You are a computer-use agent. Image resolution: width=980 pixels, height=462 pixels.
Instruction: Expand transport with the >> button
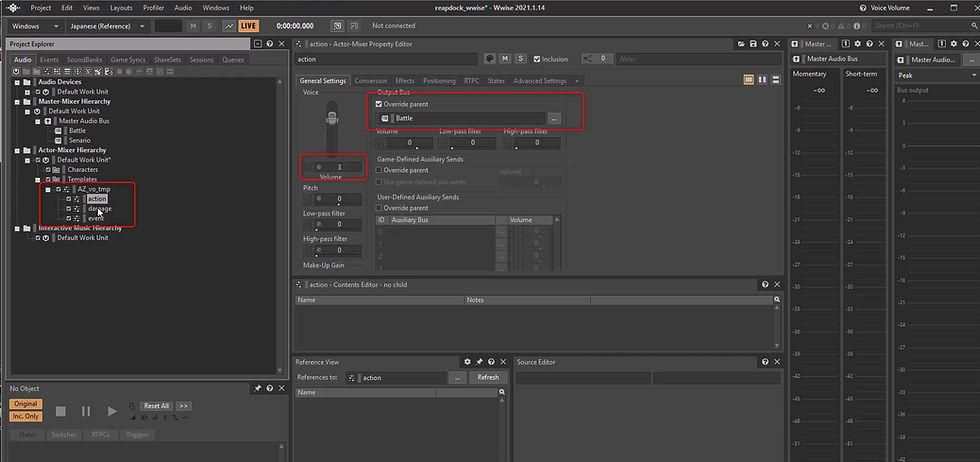(x=183, y=406)
